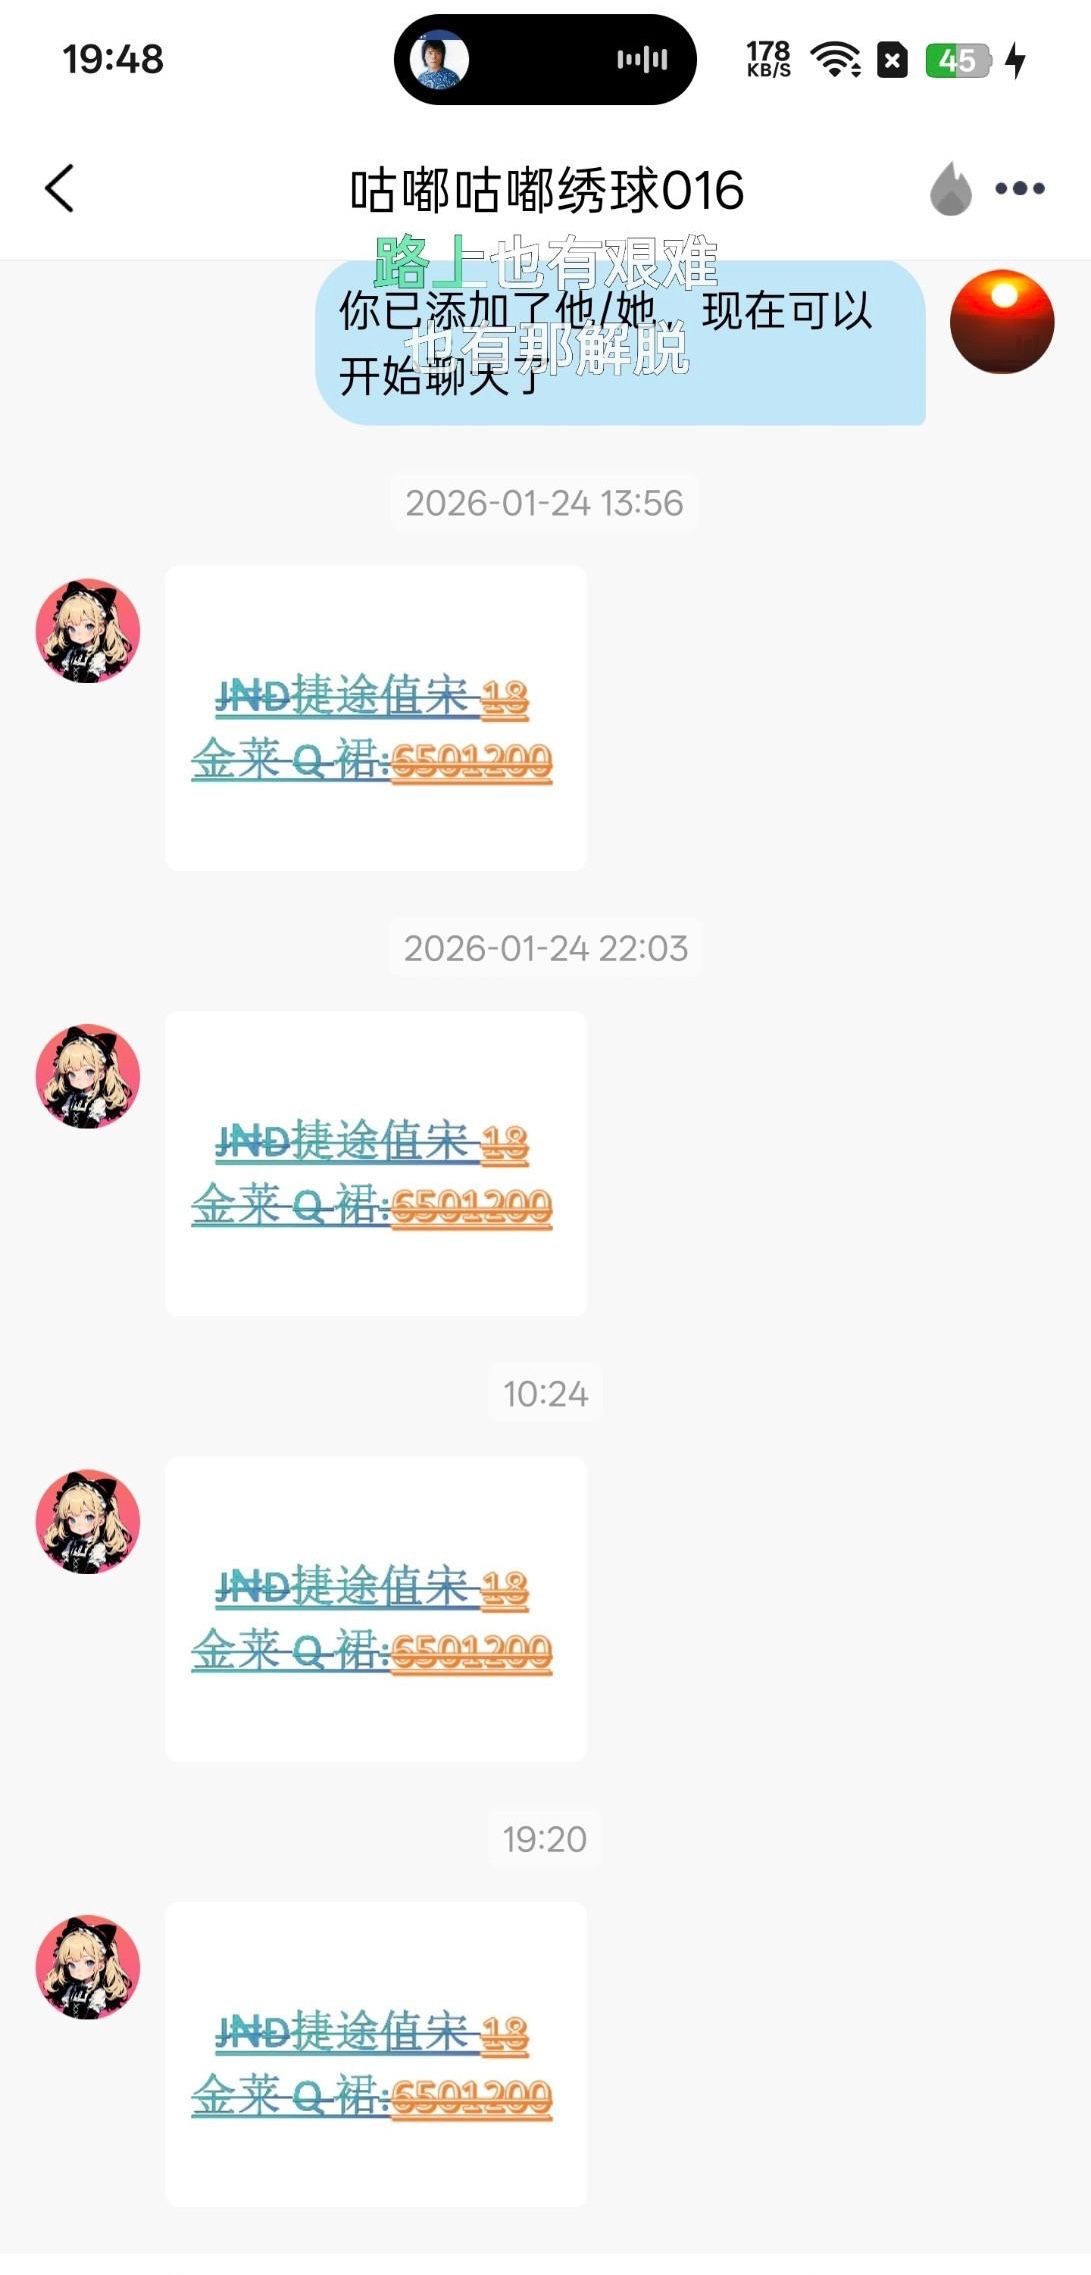Open the image message under 2026-01-24 22:03
Image resolution: width=1091 pixels, height=2275 pixels.
376,1164
